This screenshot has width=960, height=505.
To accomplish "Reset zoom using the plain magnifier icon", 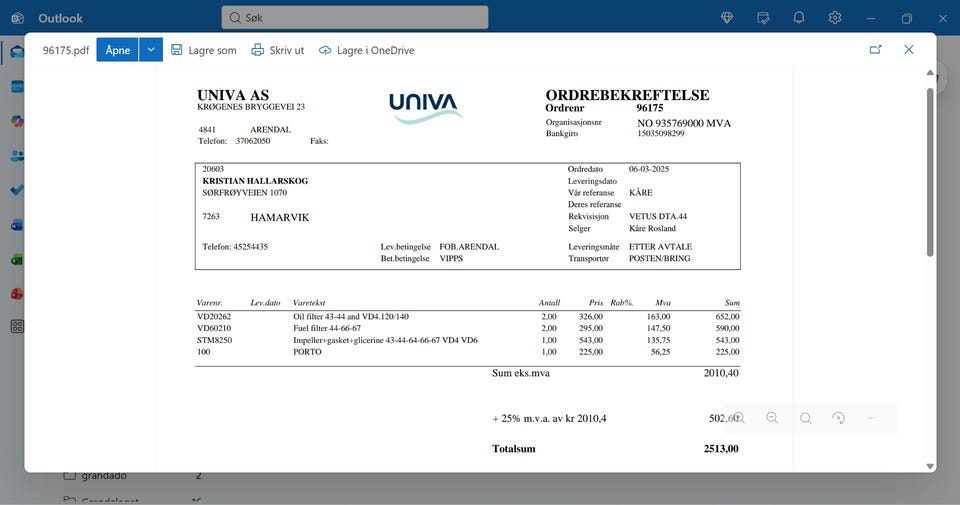I will [x=806, y=418].
